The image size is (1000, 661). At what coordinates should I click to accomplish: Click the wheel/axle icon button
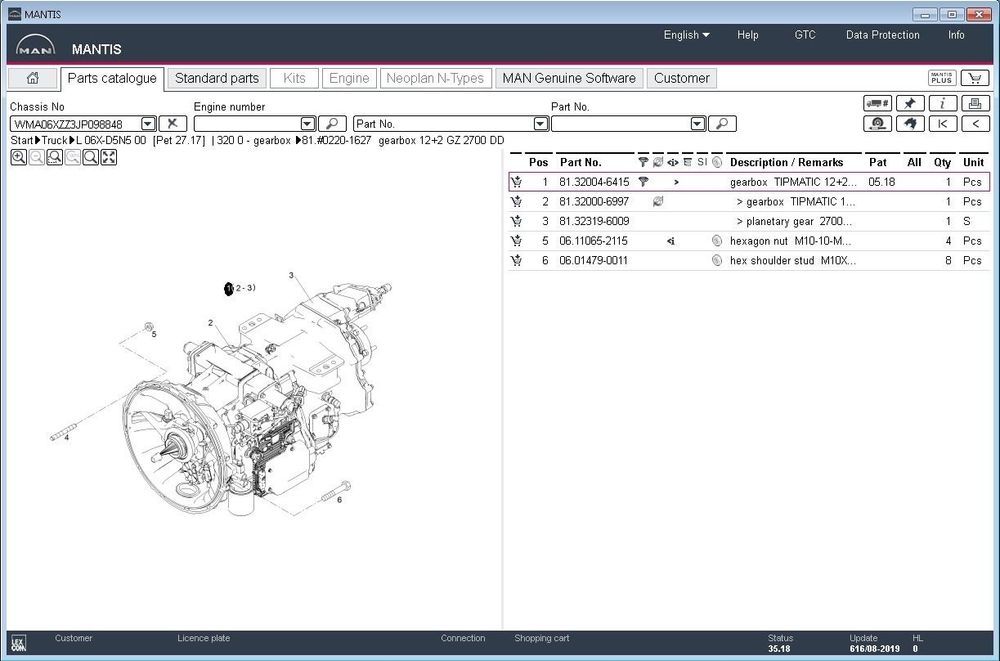pos(878,124)
